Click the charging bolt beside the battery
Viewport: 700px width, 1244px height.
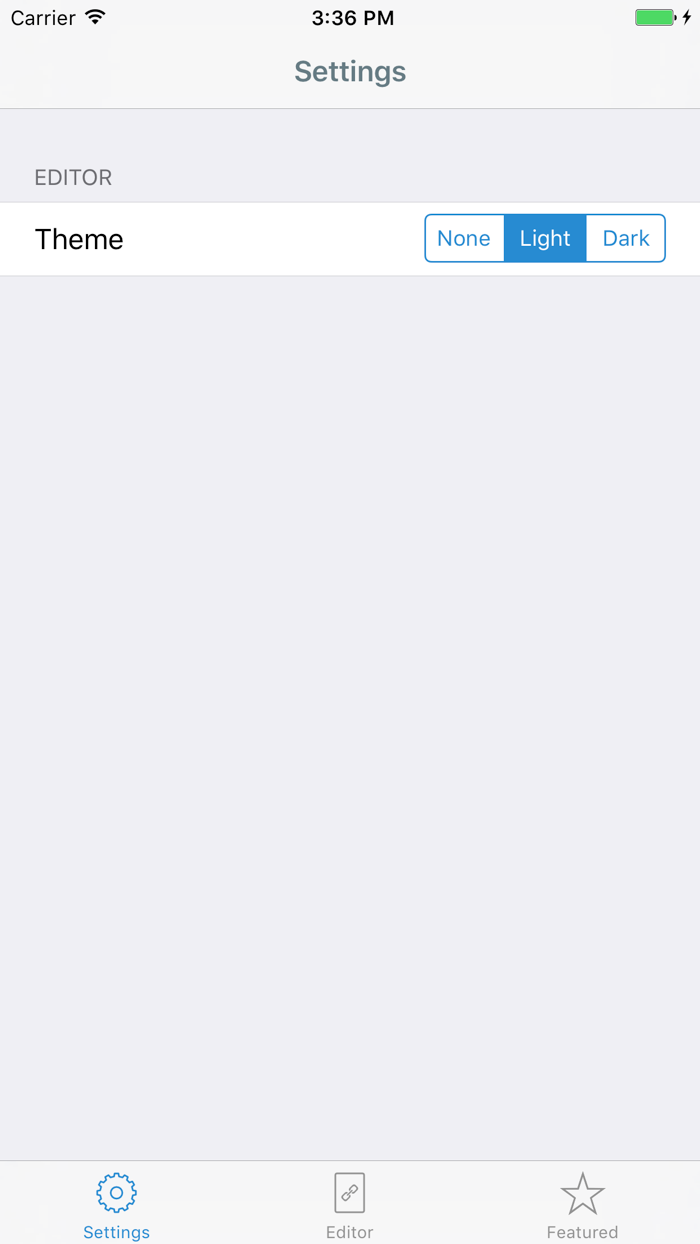point(687,17)
